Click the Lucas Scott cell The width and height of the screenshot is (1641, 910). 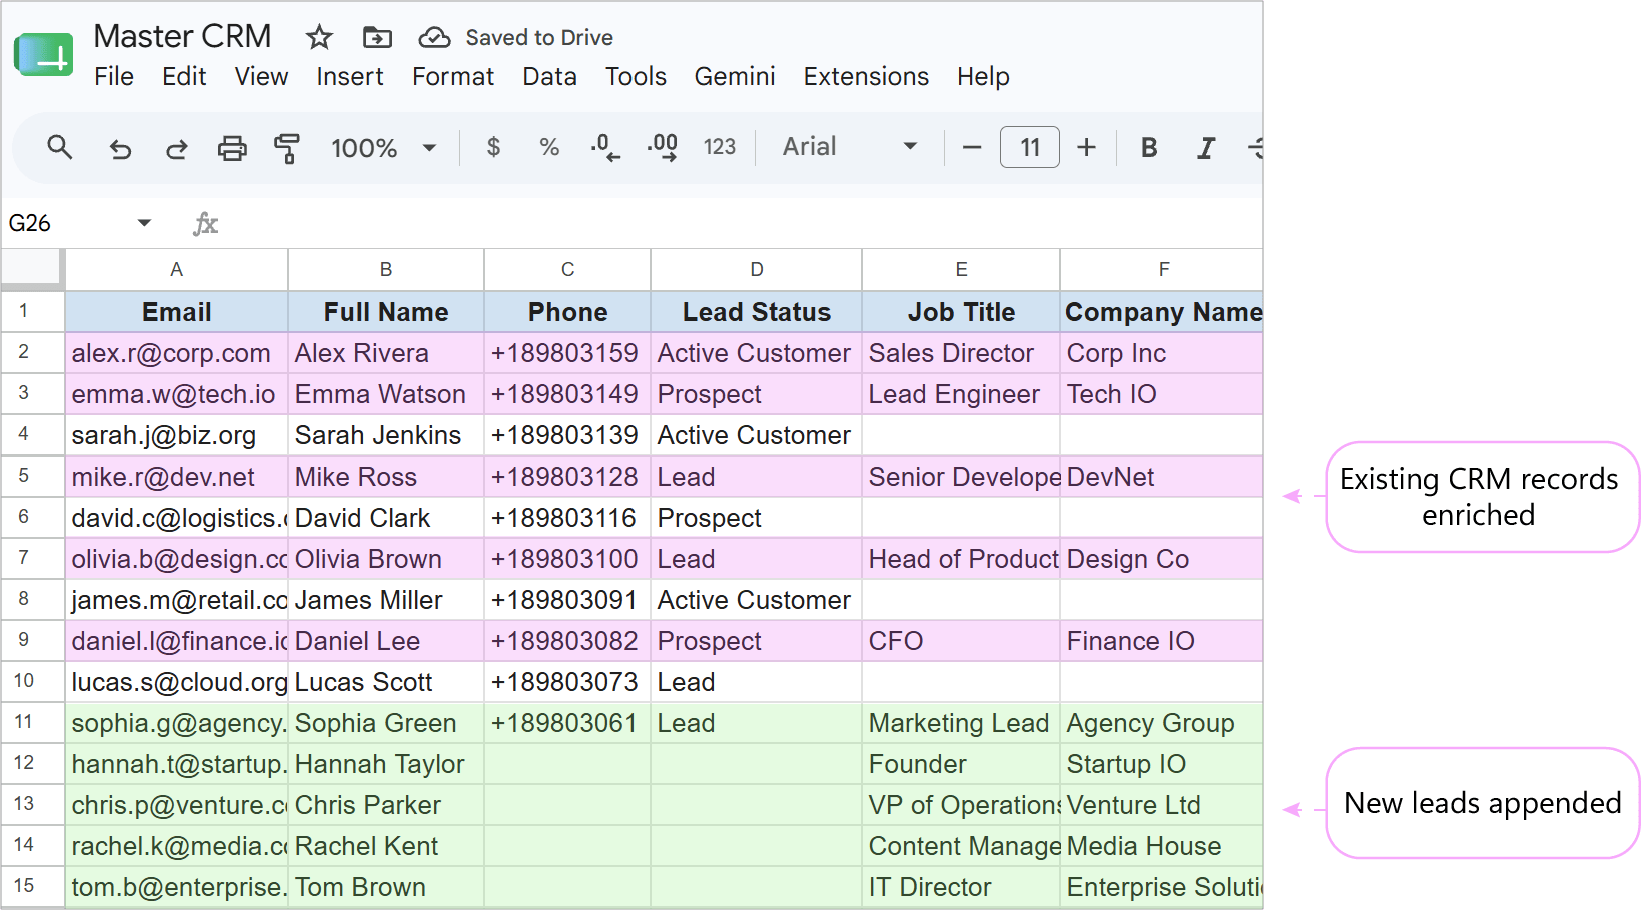point(386,682)
